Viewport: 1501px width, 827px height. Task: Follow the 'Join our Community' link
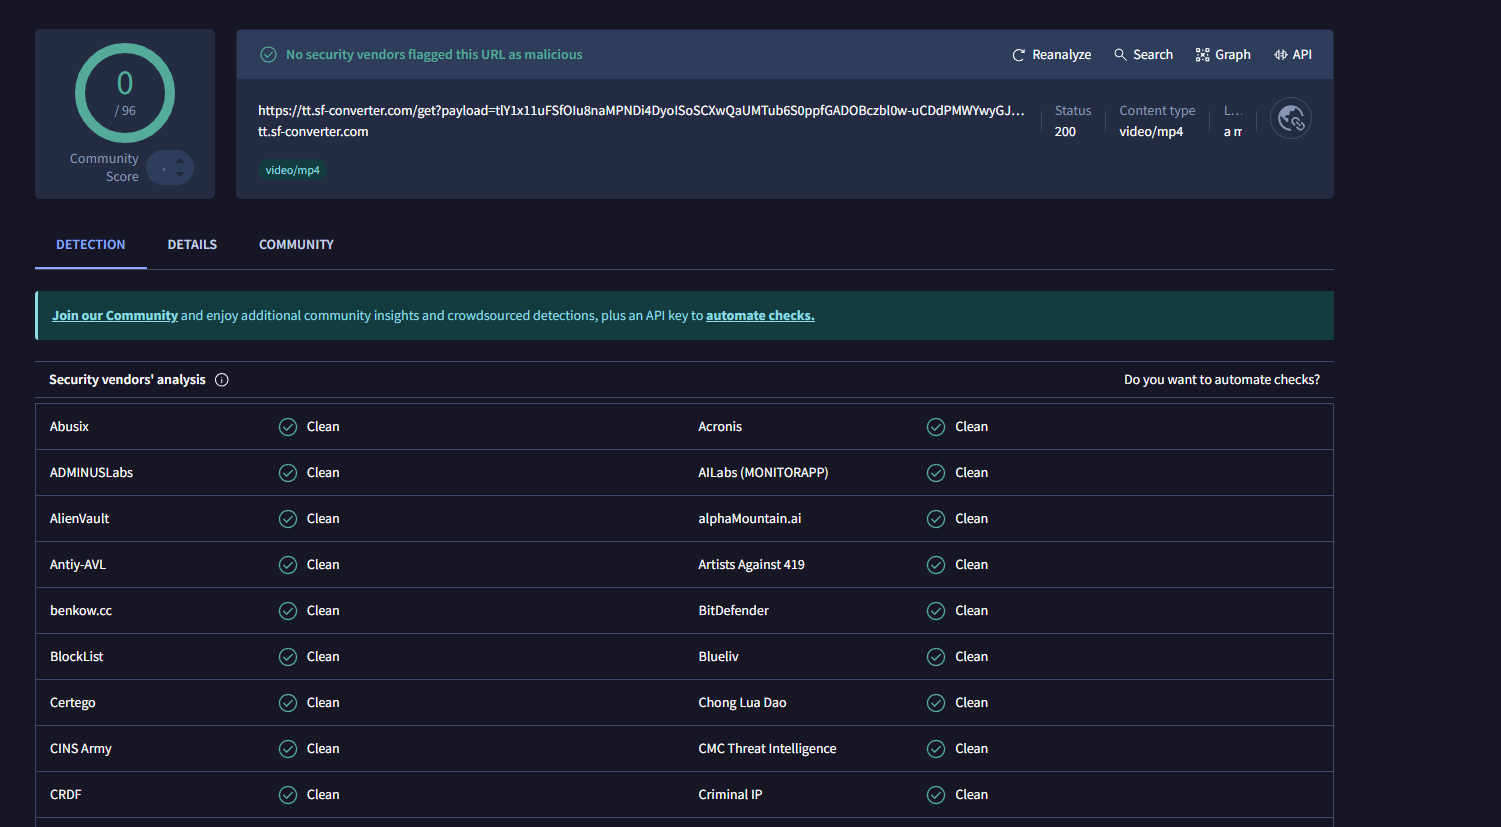pos(115,316)
